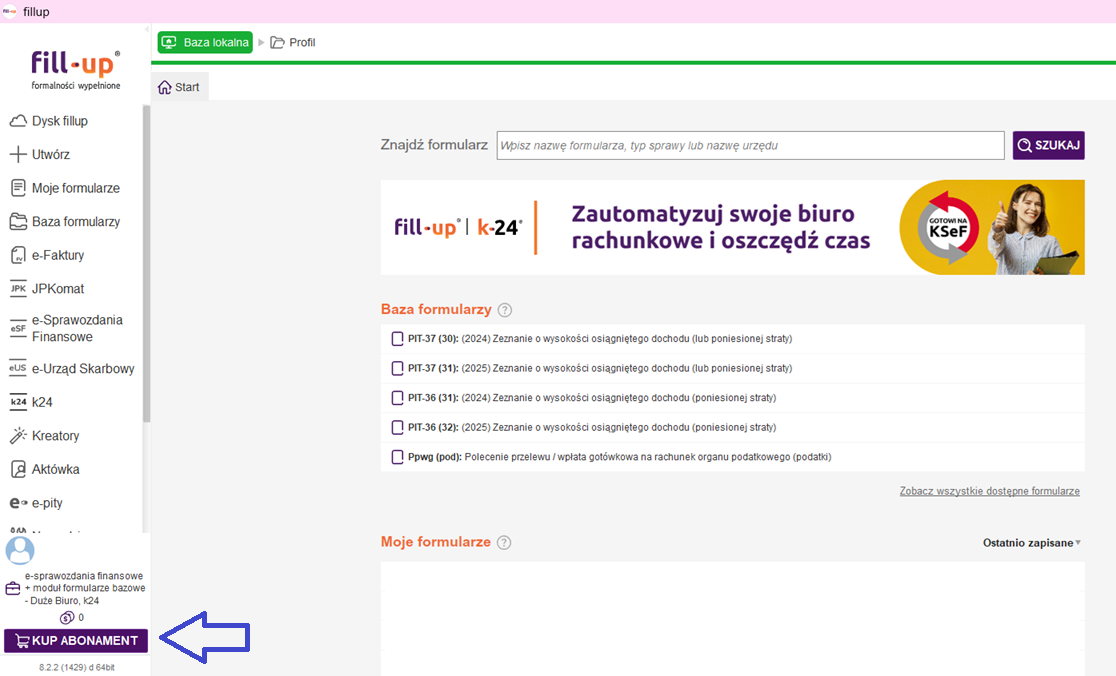The image size is (1116, 676).
Task: Open e-Urząd Skarbowy icon
Action: [18, 369]
